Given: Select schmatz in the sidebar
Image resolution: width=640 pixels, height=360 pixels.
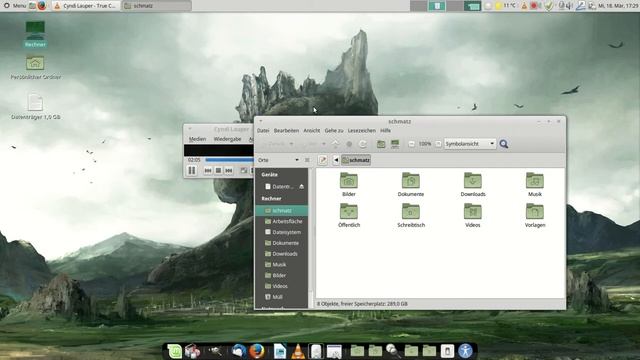Looking at the screenshot, I should tap(282, 211).
